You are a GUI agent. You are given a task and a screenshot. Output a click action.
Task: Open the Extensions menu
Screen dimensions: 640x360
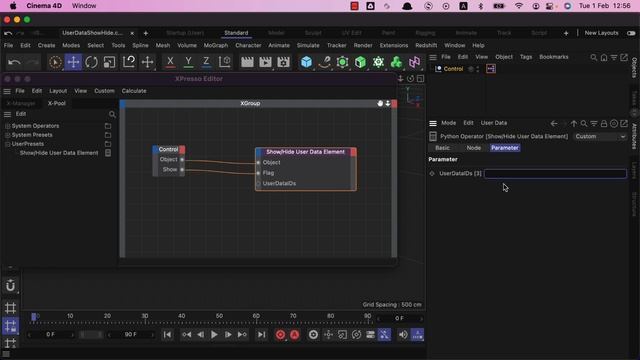point(393,45)
